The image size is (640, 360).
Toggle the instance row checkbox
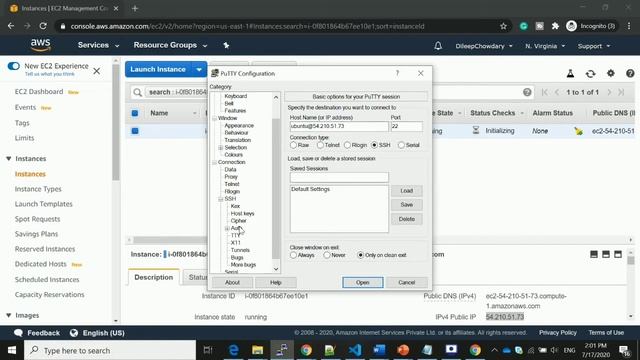click(135, 131)
